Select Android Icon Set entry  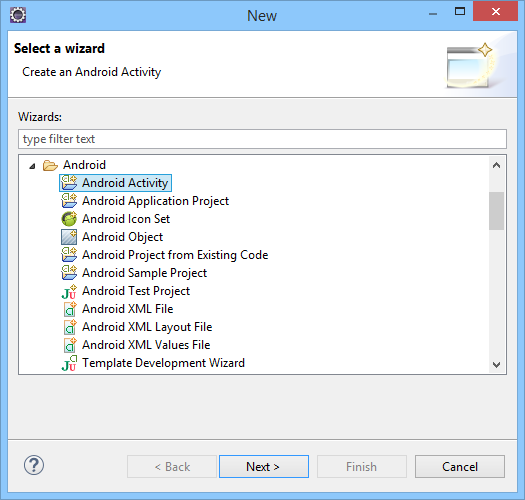click(x=126, y=219)
